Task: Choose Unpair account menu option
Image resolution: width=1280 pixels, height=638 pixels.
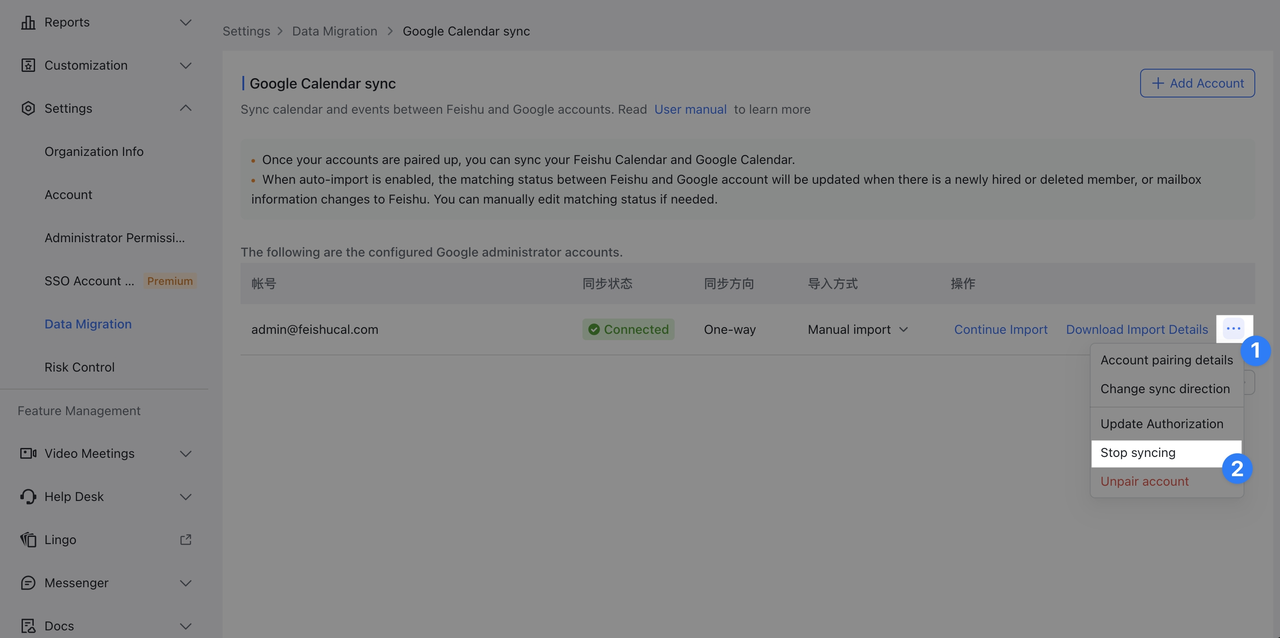Action: click(x=1144, y=481)
